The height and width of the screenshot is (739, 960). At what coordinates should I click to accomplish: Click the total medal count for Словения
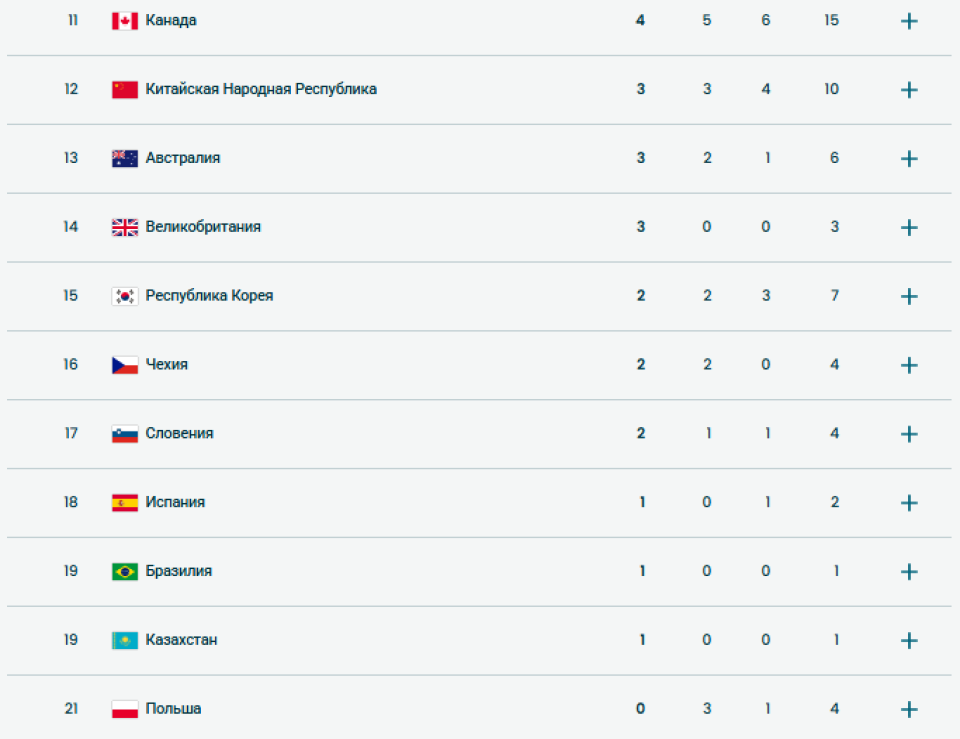pyautogui.click(x=834, y=433)
